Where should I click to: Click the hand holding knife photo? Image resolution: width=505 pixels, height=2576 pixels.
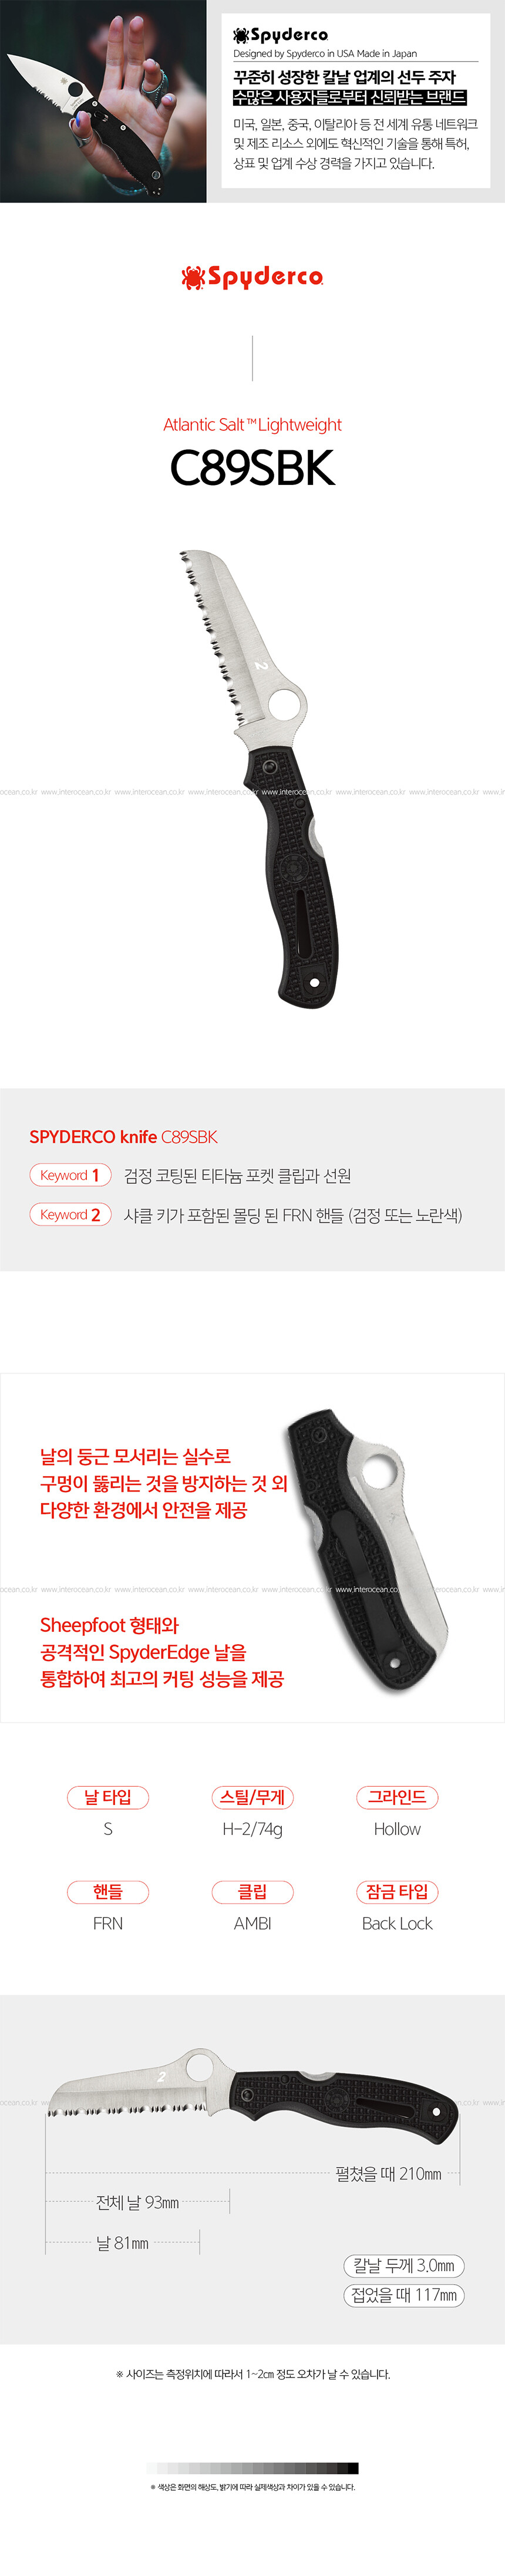tap(103, 101)
